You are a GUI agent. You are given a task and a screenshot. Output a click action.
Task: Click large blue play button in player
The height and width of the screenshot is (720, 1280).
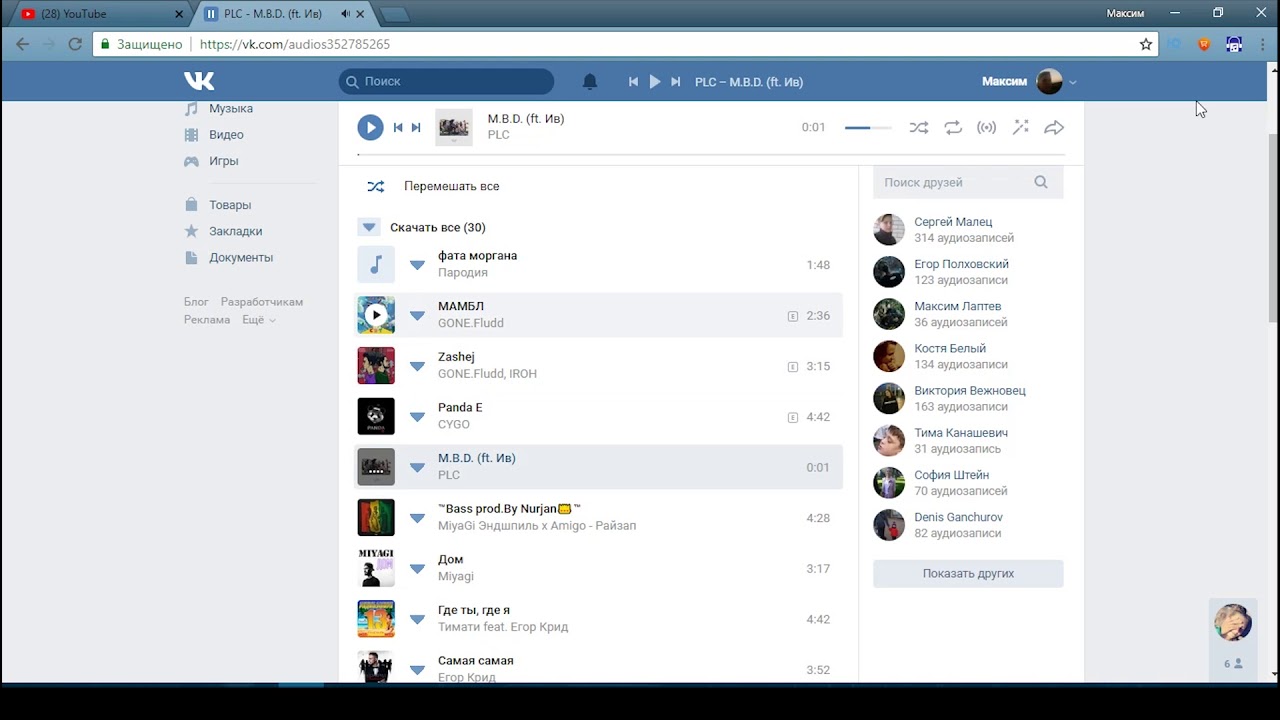tap(370, 127)
